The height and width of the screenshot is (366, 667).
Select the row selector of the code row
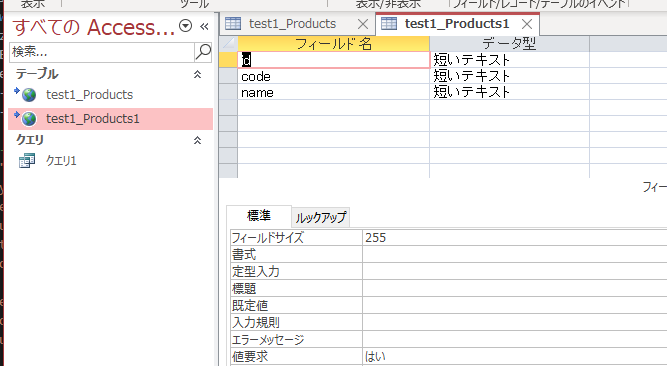click(x=228, y=76)
